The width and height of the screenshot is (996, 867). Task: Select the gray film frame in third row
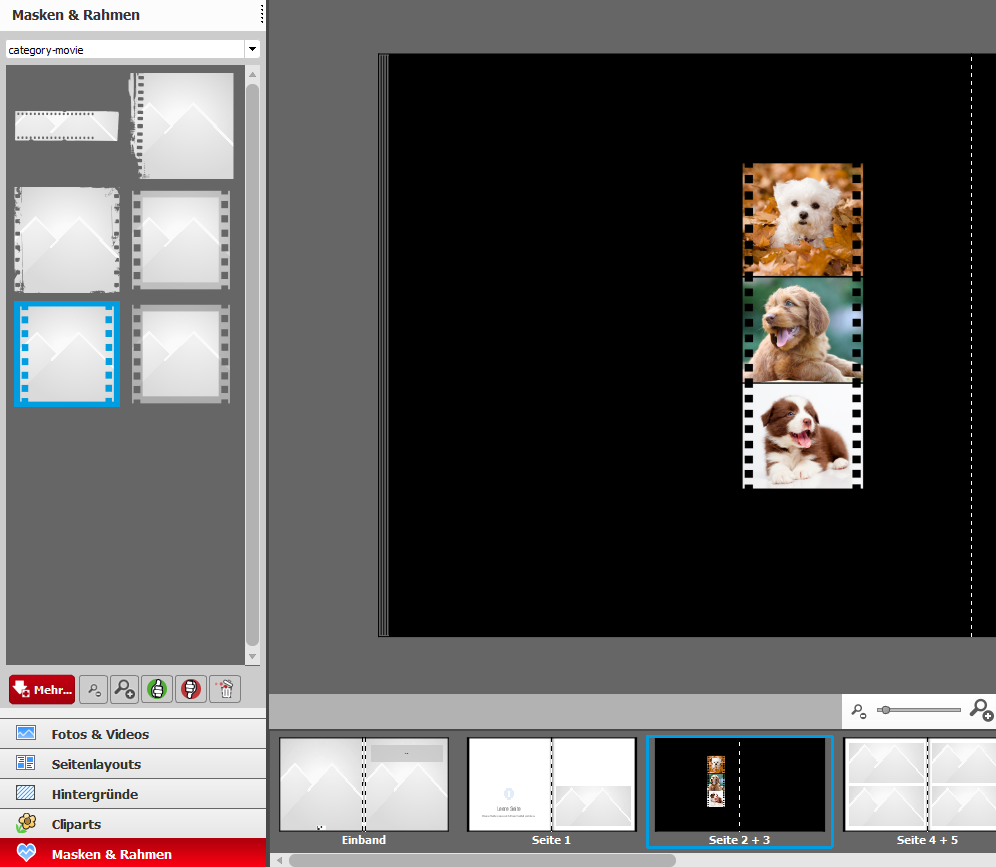click(x=181, y=354)
